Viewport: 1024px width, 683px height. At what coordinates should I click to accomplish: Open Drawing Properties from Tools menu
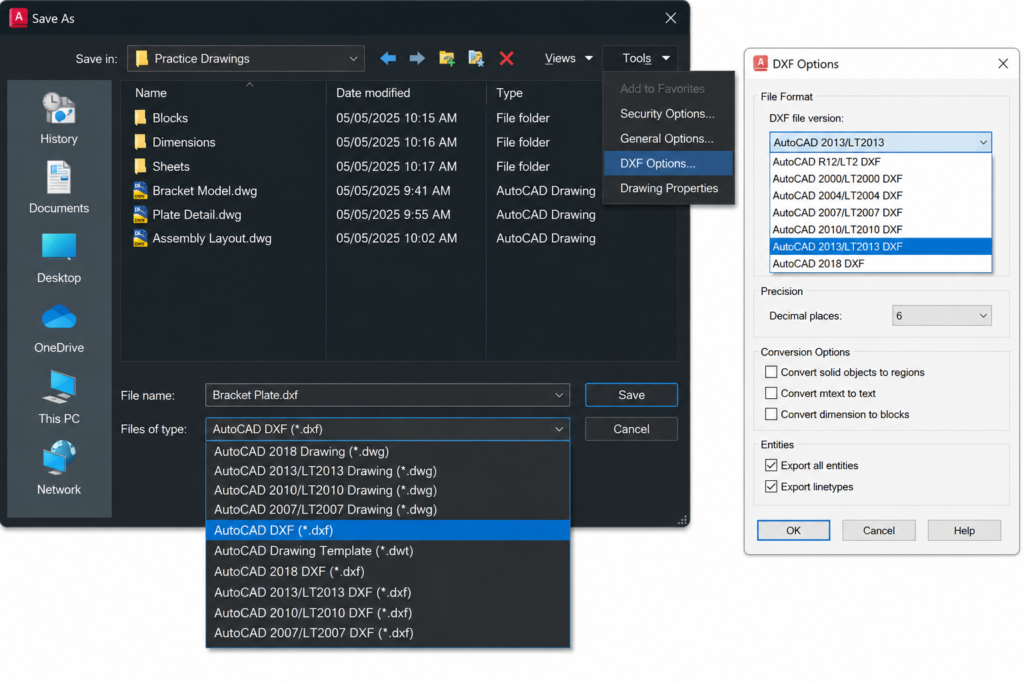(x=667, y=188)
